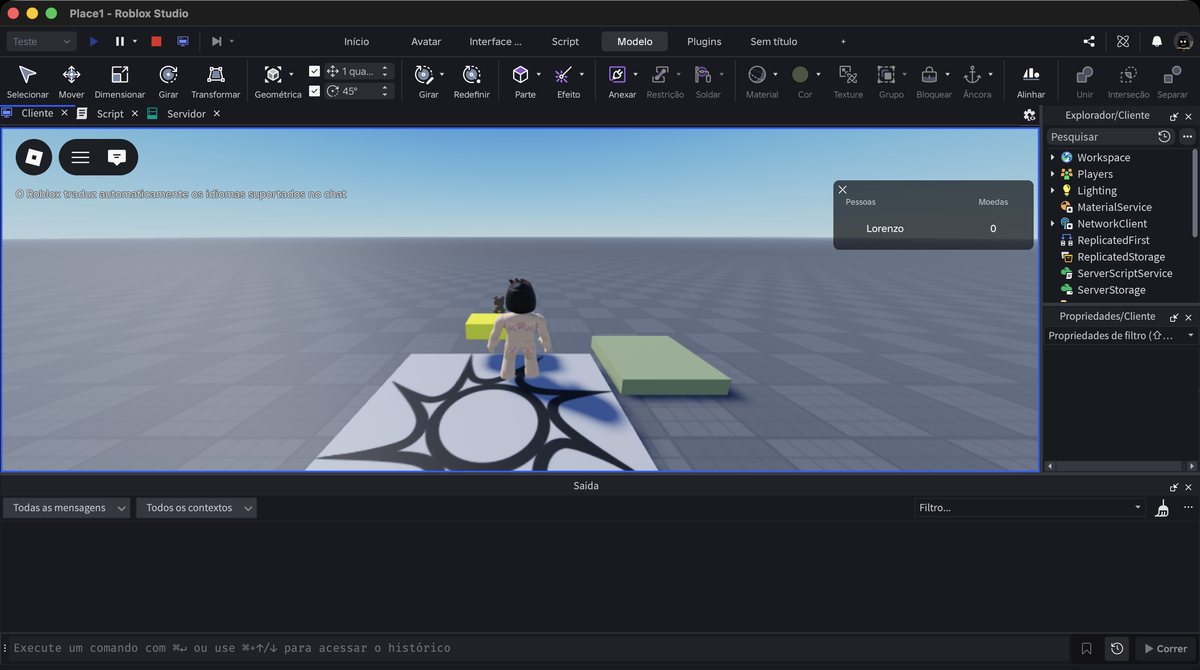Open the share icon in top bar
The height and width of the screenshot is (670, 1200).
point(1089,41)
